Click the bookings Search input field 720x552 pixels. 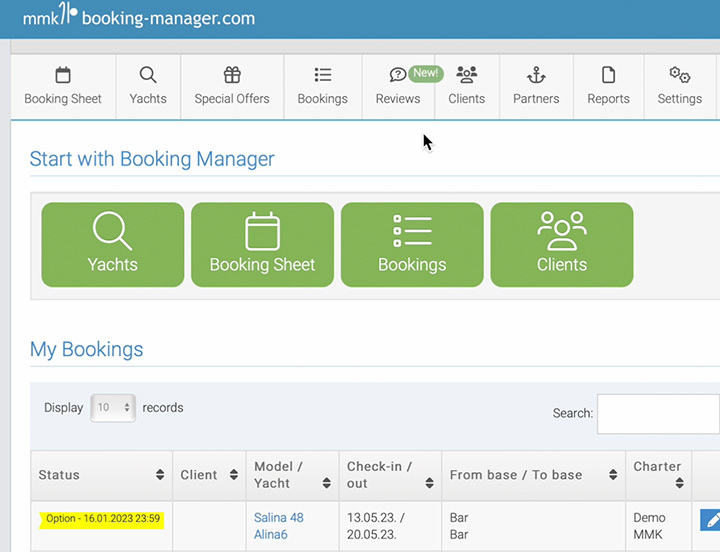[659, 413]
